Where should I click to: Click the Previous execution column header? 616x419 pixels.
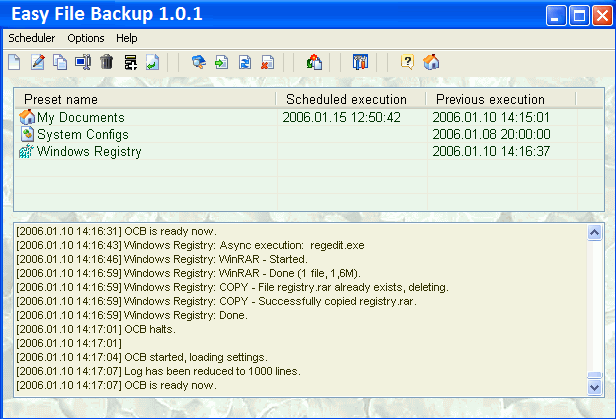coord(501,99)
